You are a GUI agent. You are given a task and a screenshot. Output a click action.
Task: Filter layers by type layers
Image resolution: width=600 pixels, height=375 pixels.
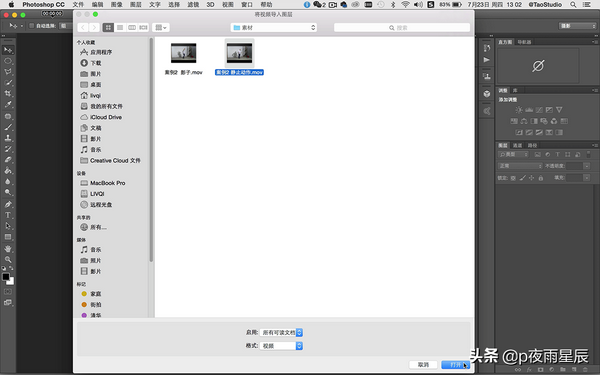[x=558, y=155]
